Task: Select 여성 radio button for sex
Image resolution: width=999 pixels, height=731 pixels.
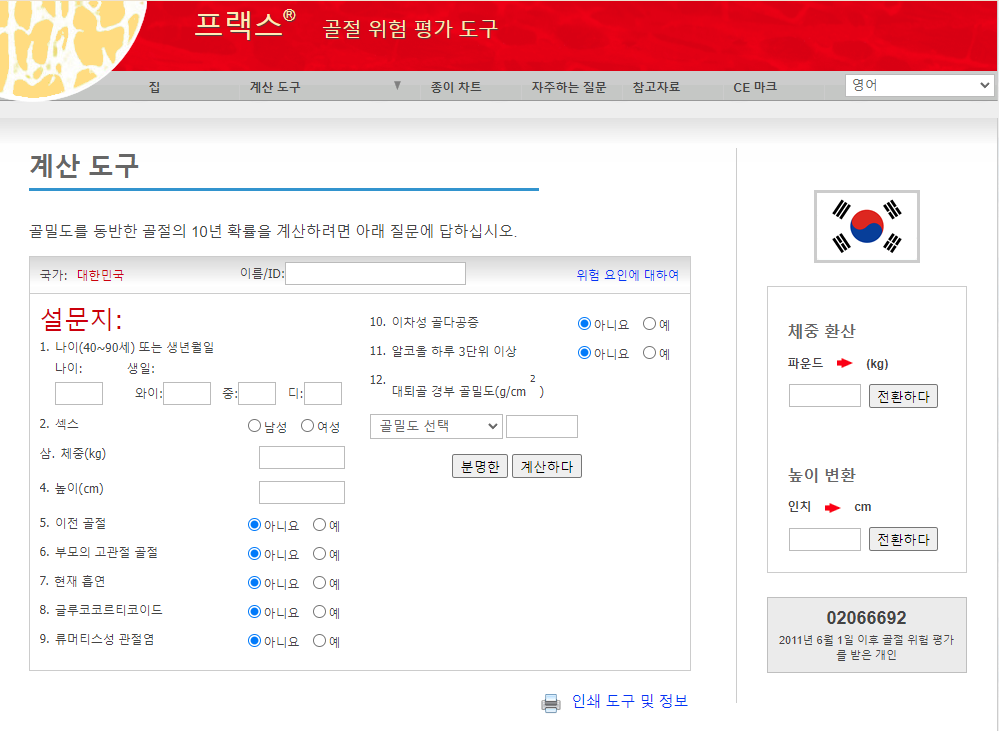Action: pos(307,426)
